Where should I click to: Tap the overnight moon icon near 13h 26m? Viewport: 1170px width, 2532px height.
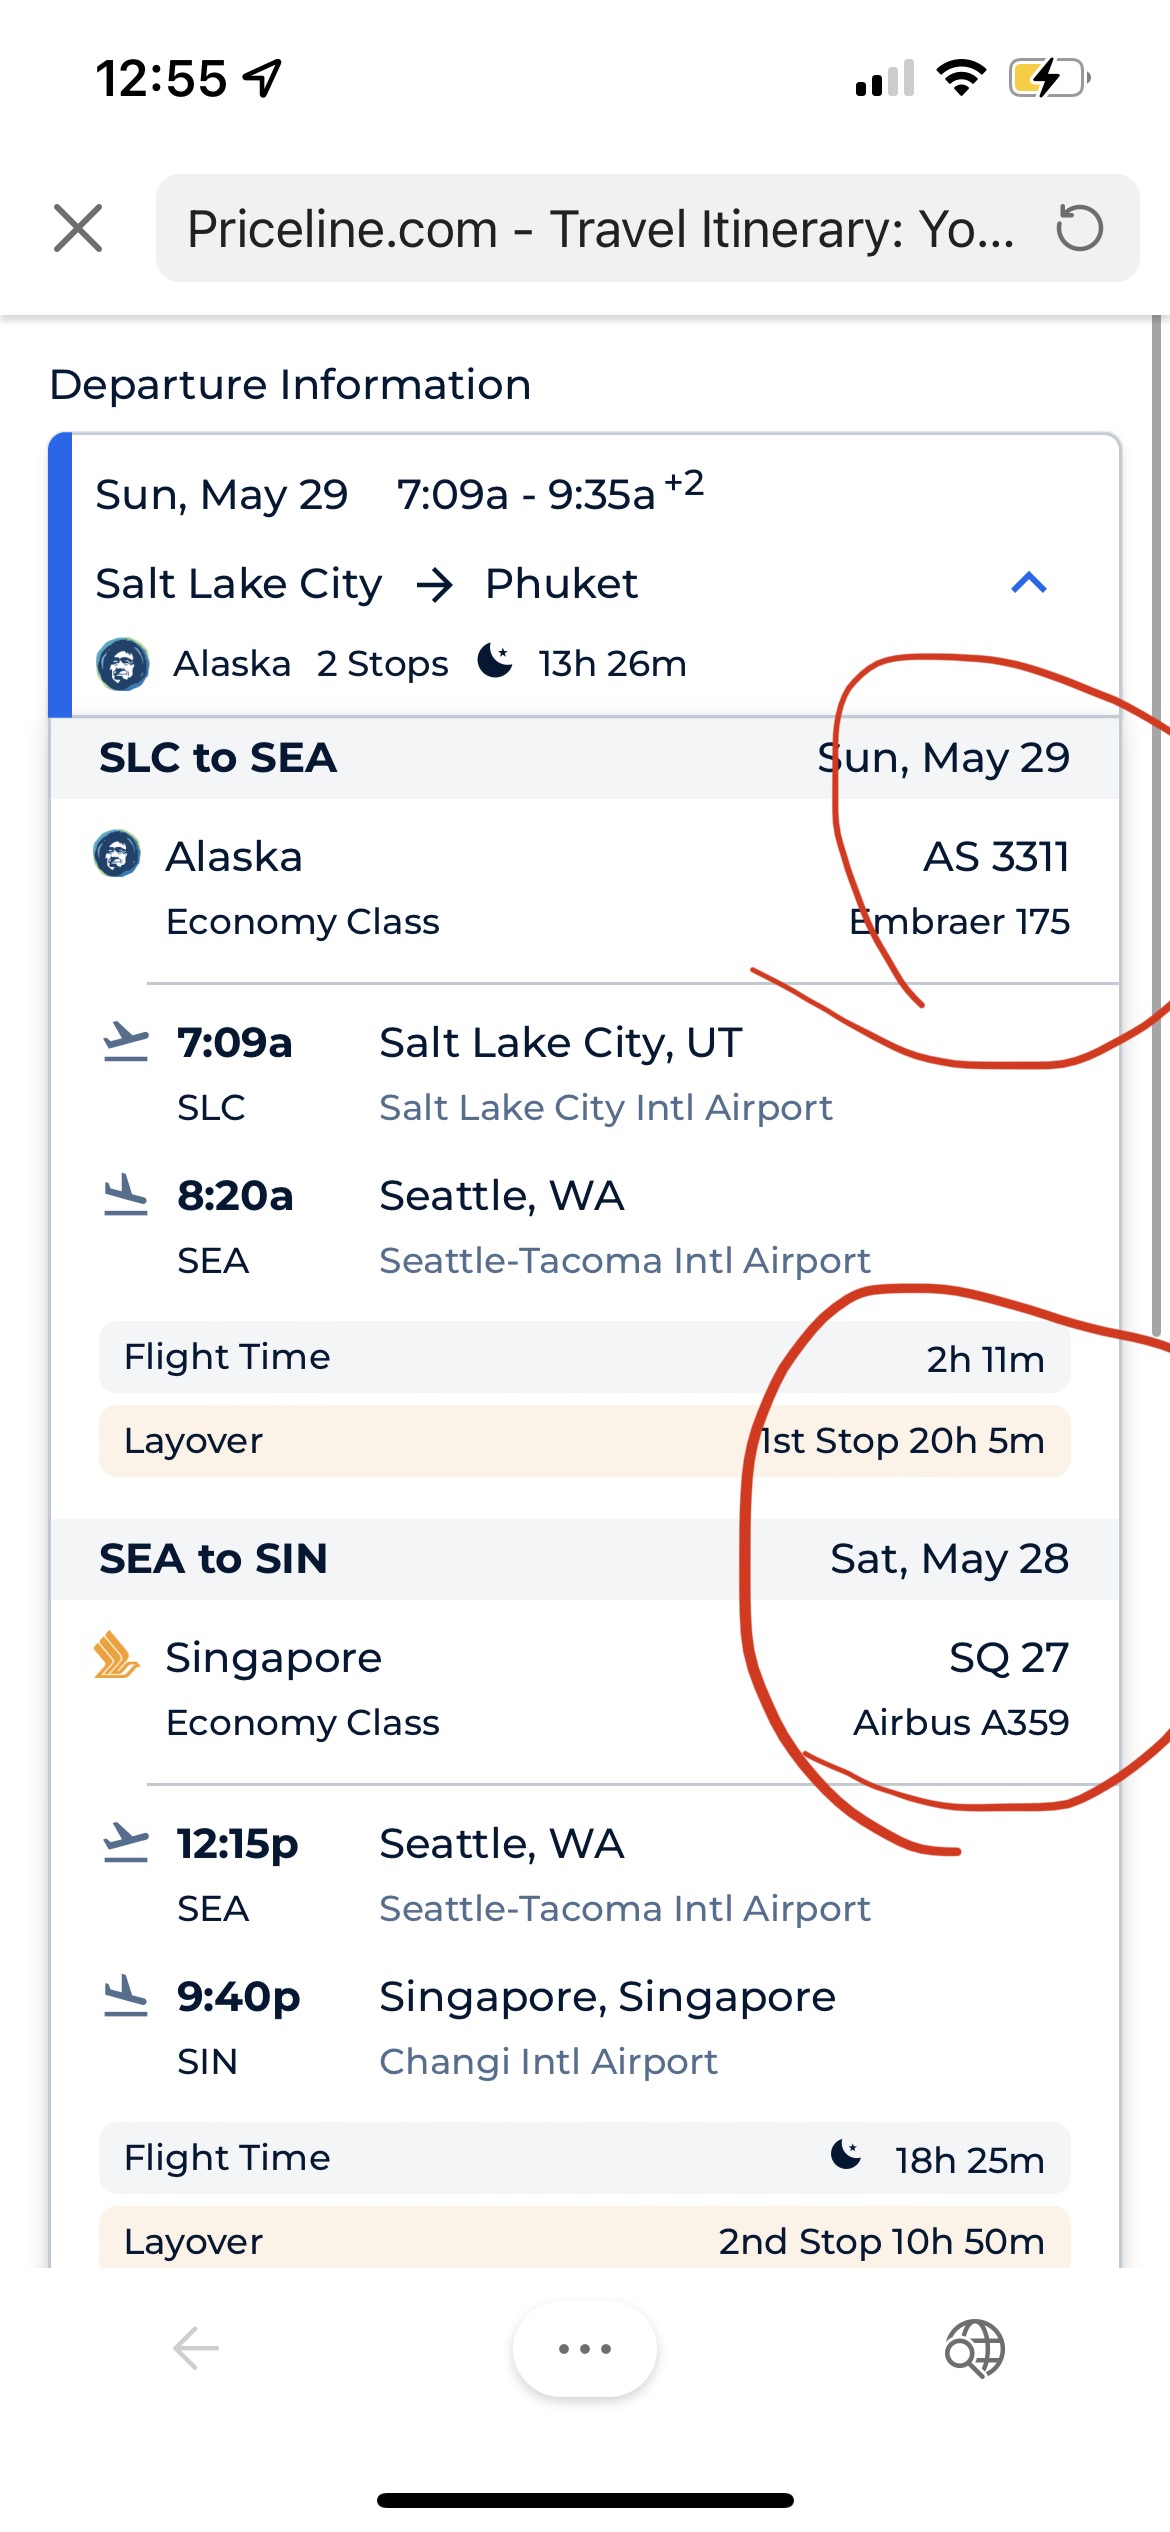(495, 661)
